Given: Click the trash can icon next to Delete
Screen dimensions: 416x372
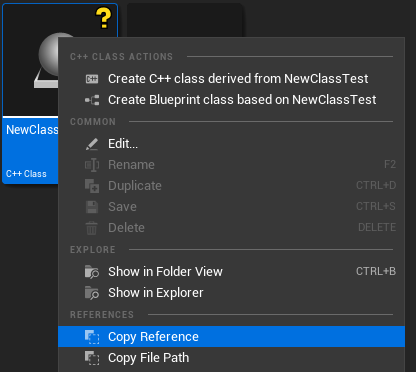Looking at the screenshot, I should coord(92,228).
